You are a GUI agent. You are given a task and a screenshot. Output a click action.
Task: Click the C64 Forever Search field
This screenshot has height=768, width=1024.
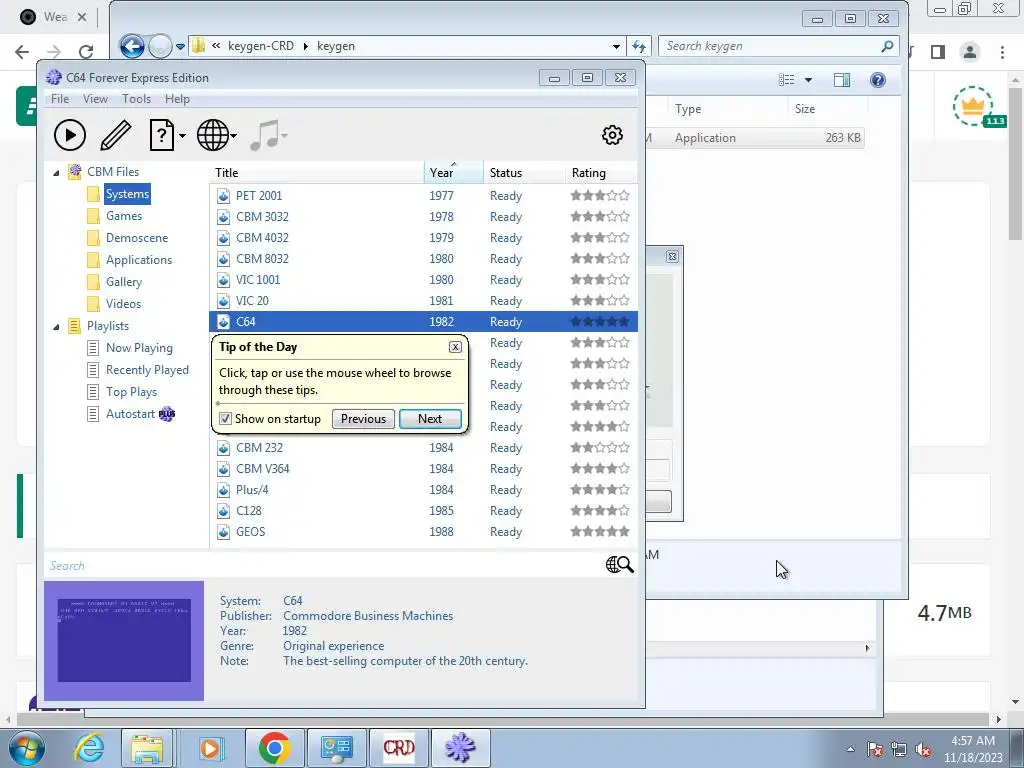(x=325, y=566)
